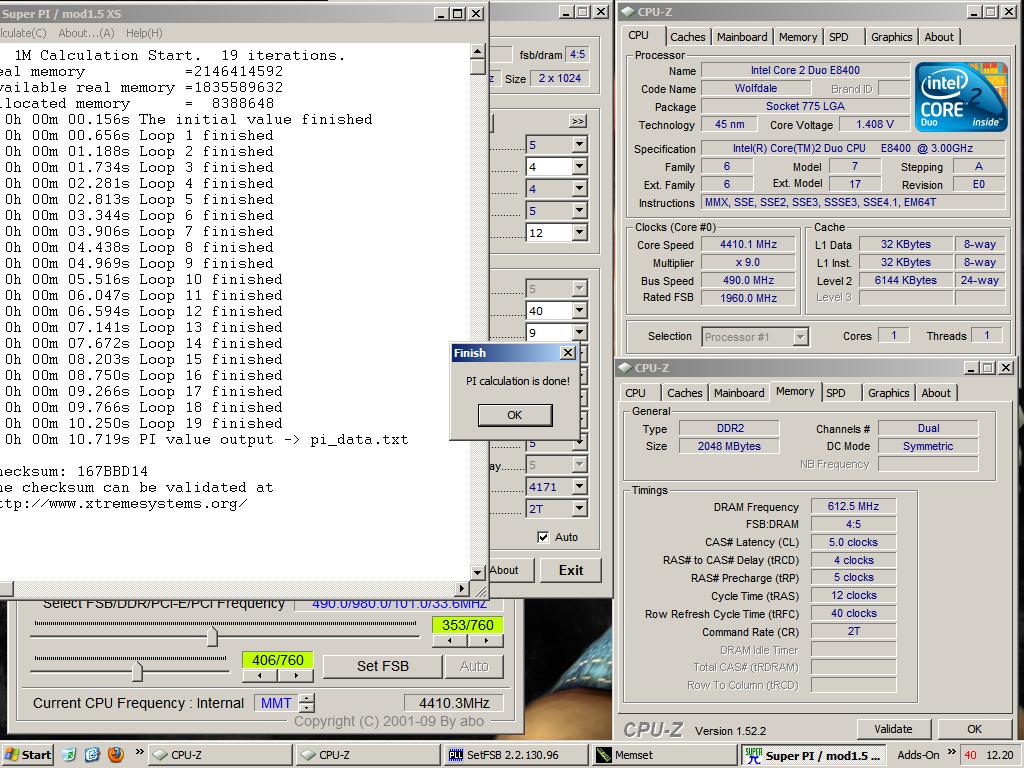
Task: Click the 4410.3MHz current frequency field
Action: [x=454, y=703]
